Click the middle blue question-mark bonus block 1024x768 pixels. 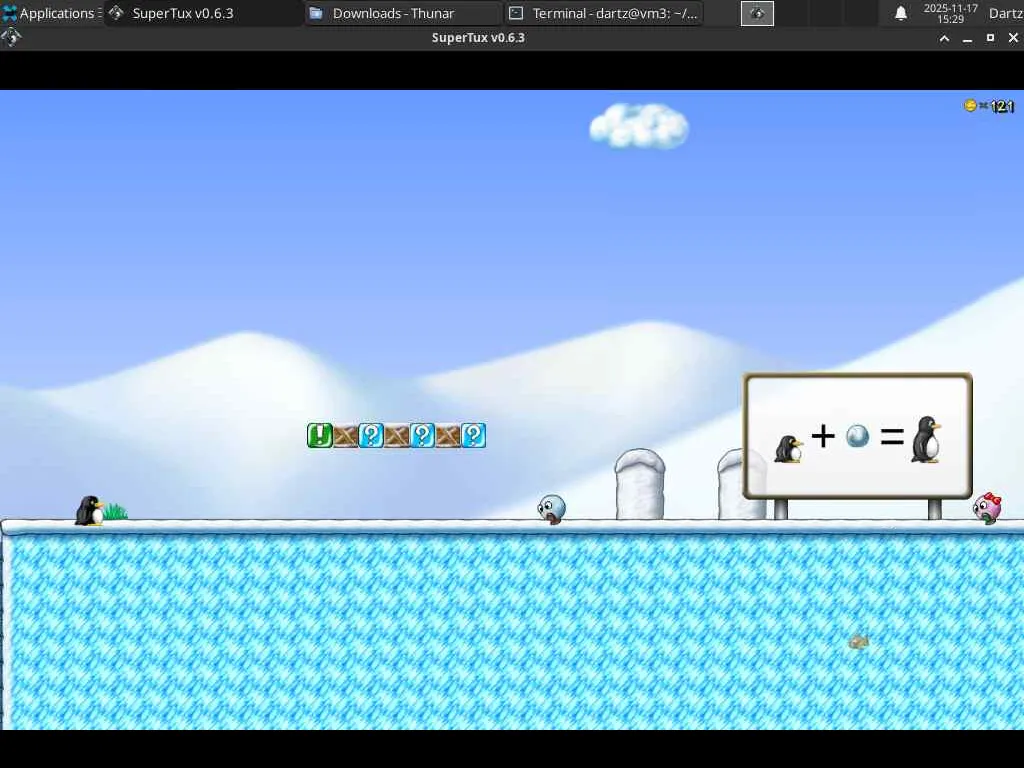[422, 435]
